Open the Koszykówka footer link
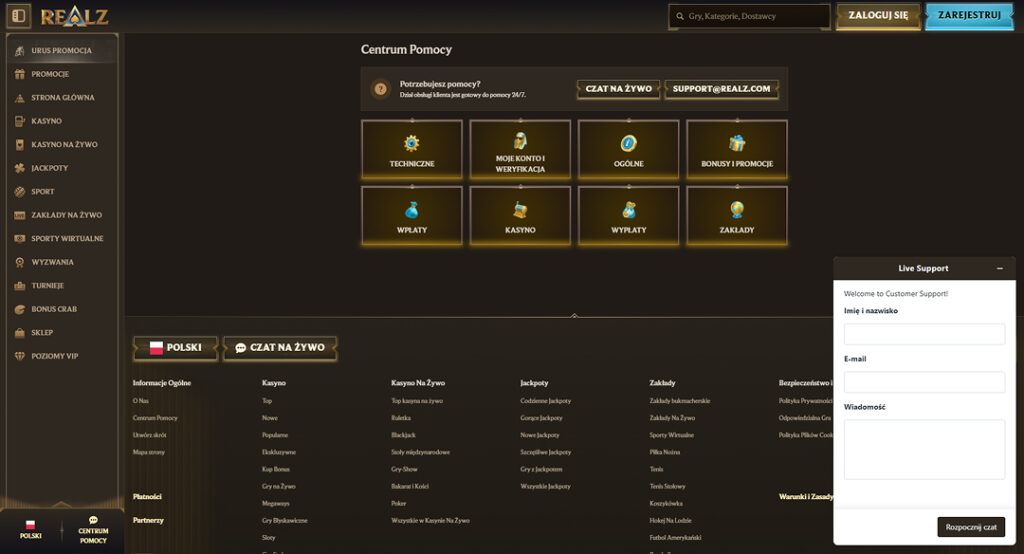The width and height of the screenshot is (1024, 554). [666, 503]
